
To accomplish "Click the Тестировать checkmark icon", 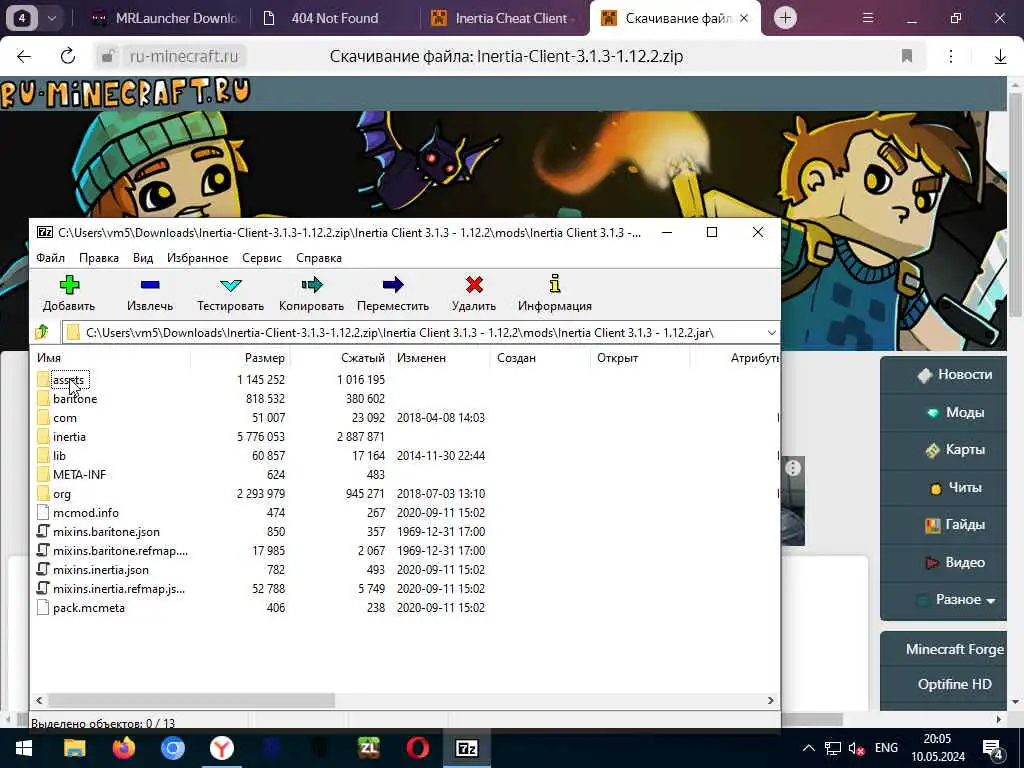I will [231, 285].
